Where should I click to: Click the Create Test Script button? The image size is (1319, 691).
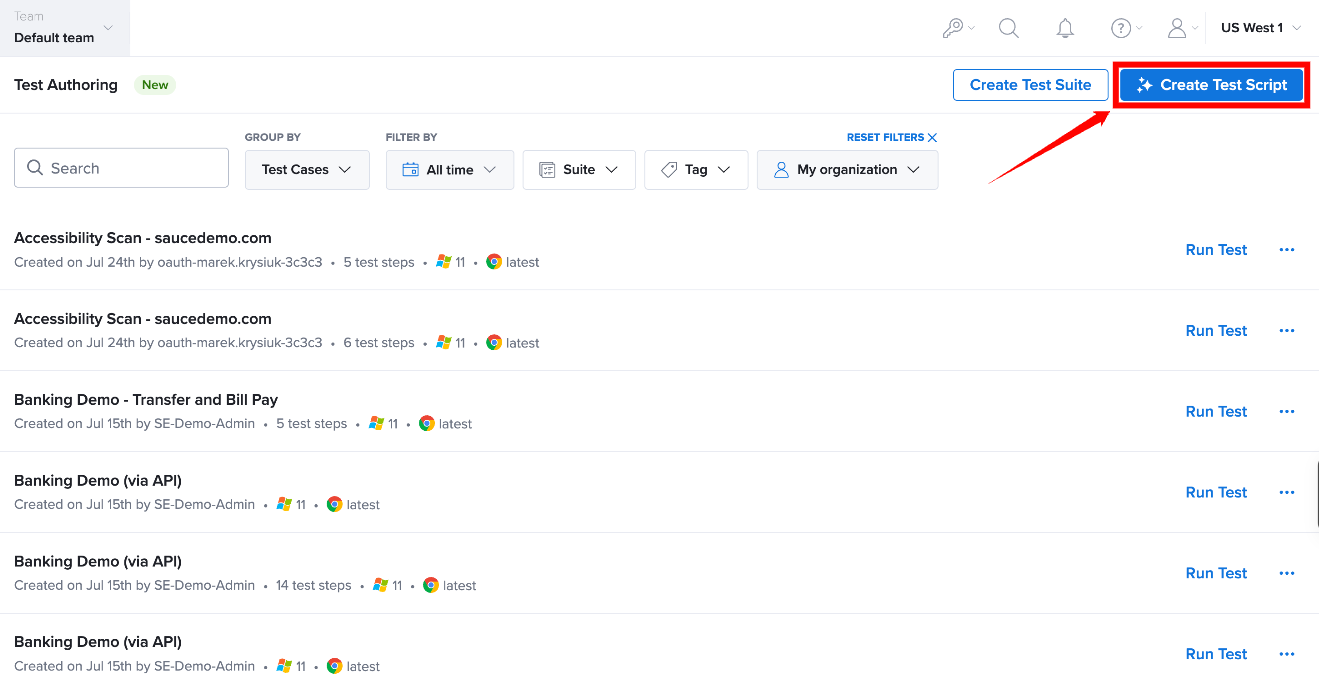coord(1211,85)
